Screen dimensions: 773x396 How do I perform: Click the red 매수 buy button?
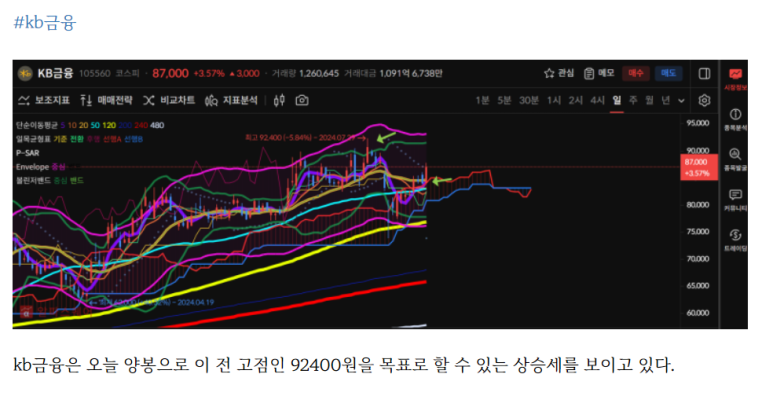click(x=635, y=73)
